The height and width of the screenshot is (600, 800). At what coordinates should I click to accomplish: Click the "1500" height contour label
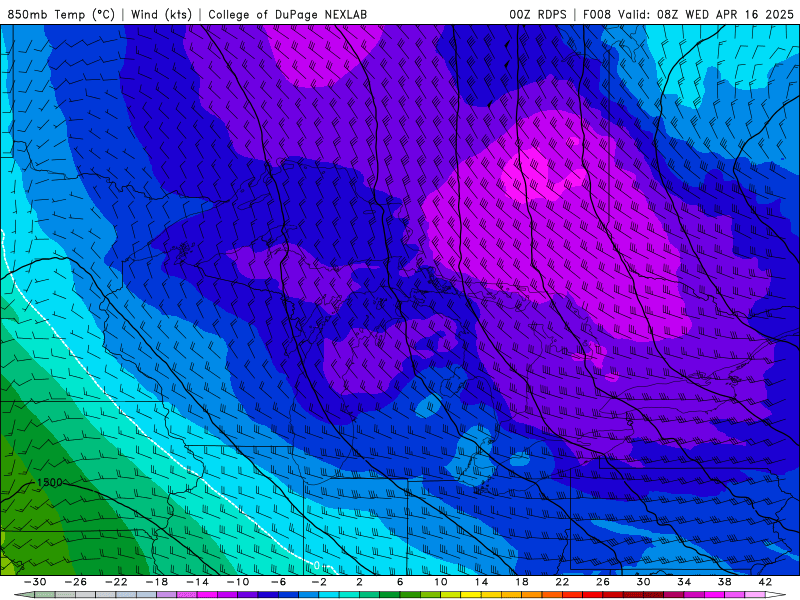point(49,482)
